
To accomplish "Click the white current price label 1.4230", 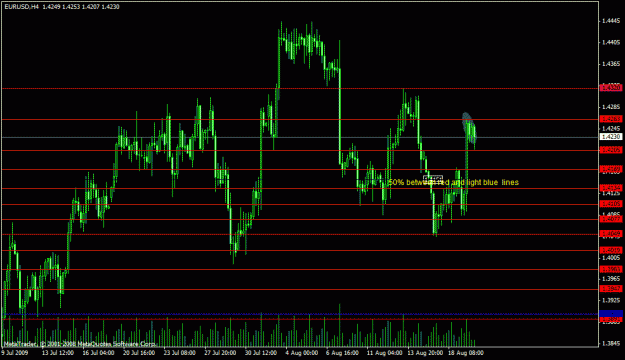I will click(611, 137).
